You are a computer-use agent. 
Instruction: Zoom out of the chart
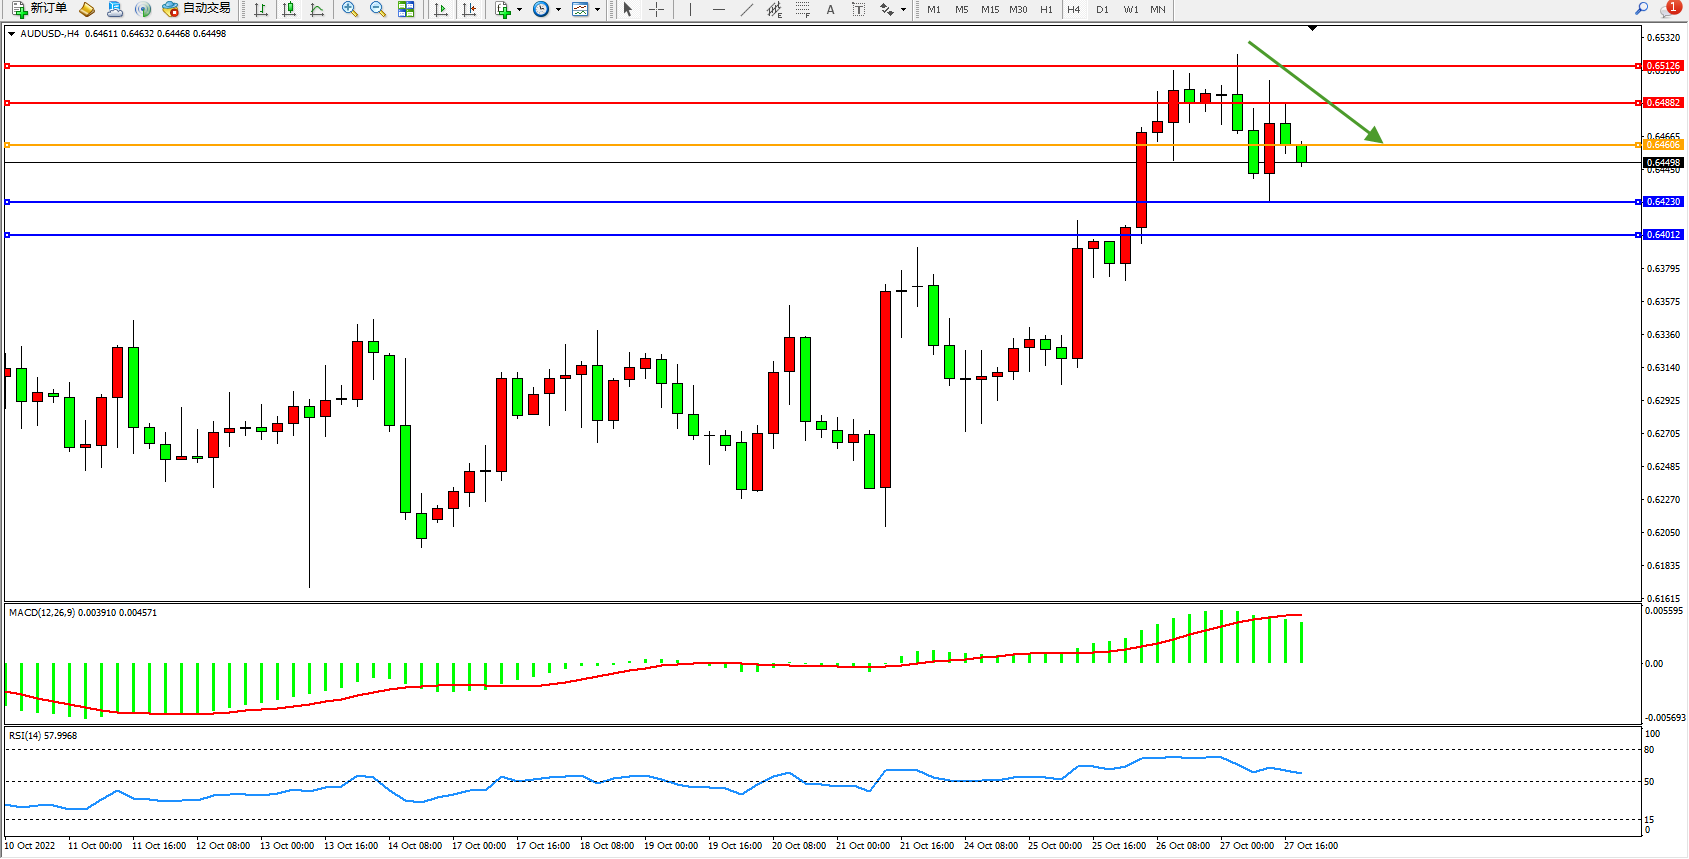pyautogui.click(x=377, y=9)
